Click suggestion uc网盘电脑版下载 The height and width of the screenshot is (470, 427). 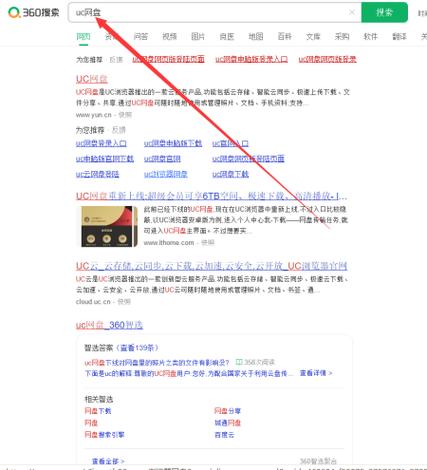pos(173,143)
